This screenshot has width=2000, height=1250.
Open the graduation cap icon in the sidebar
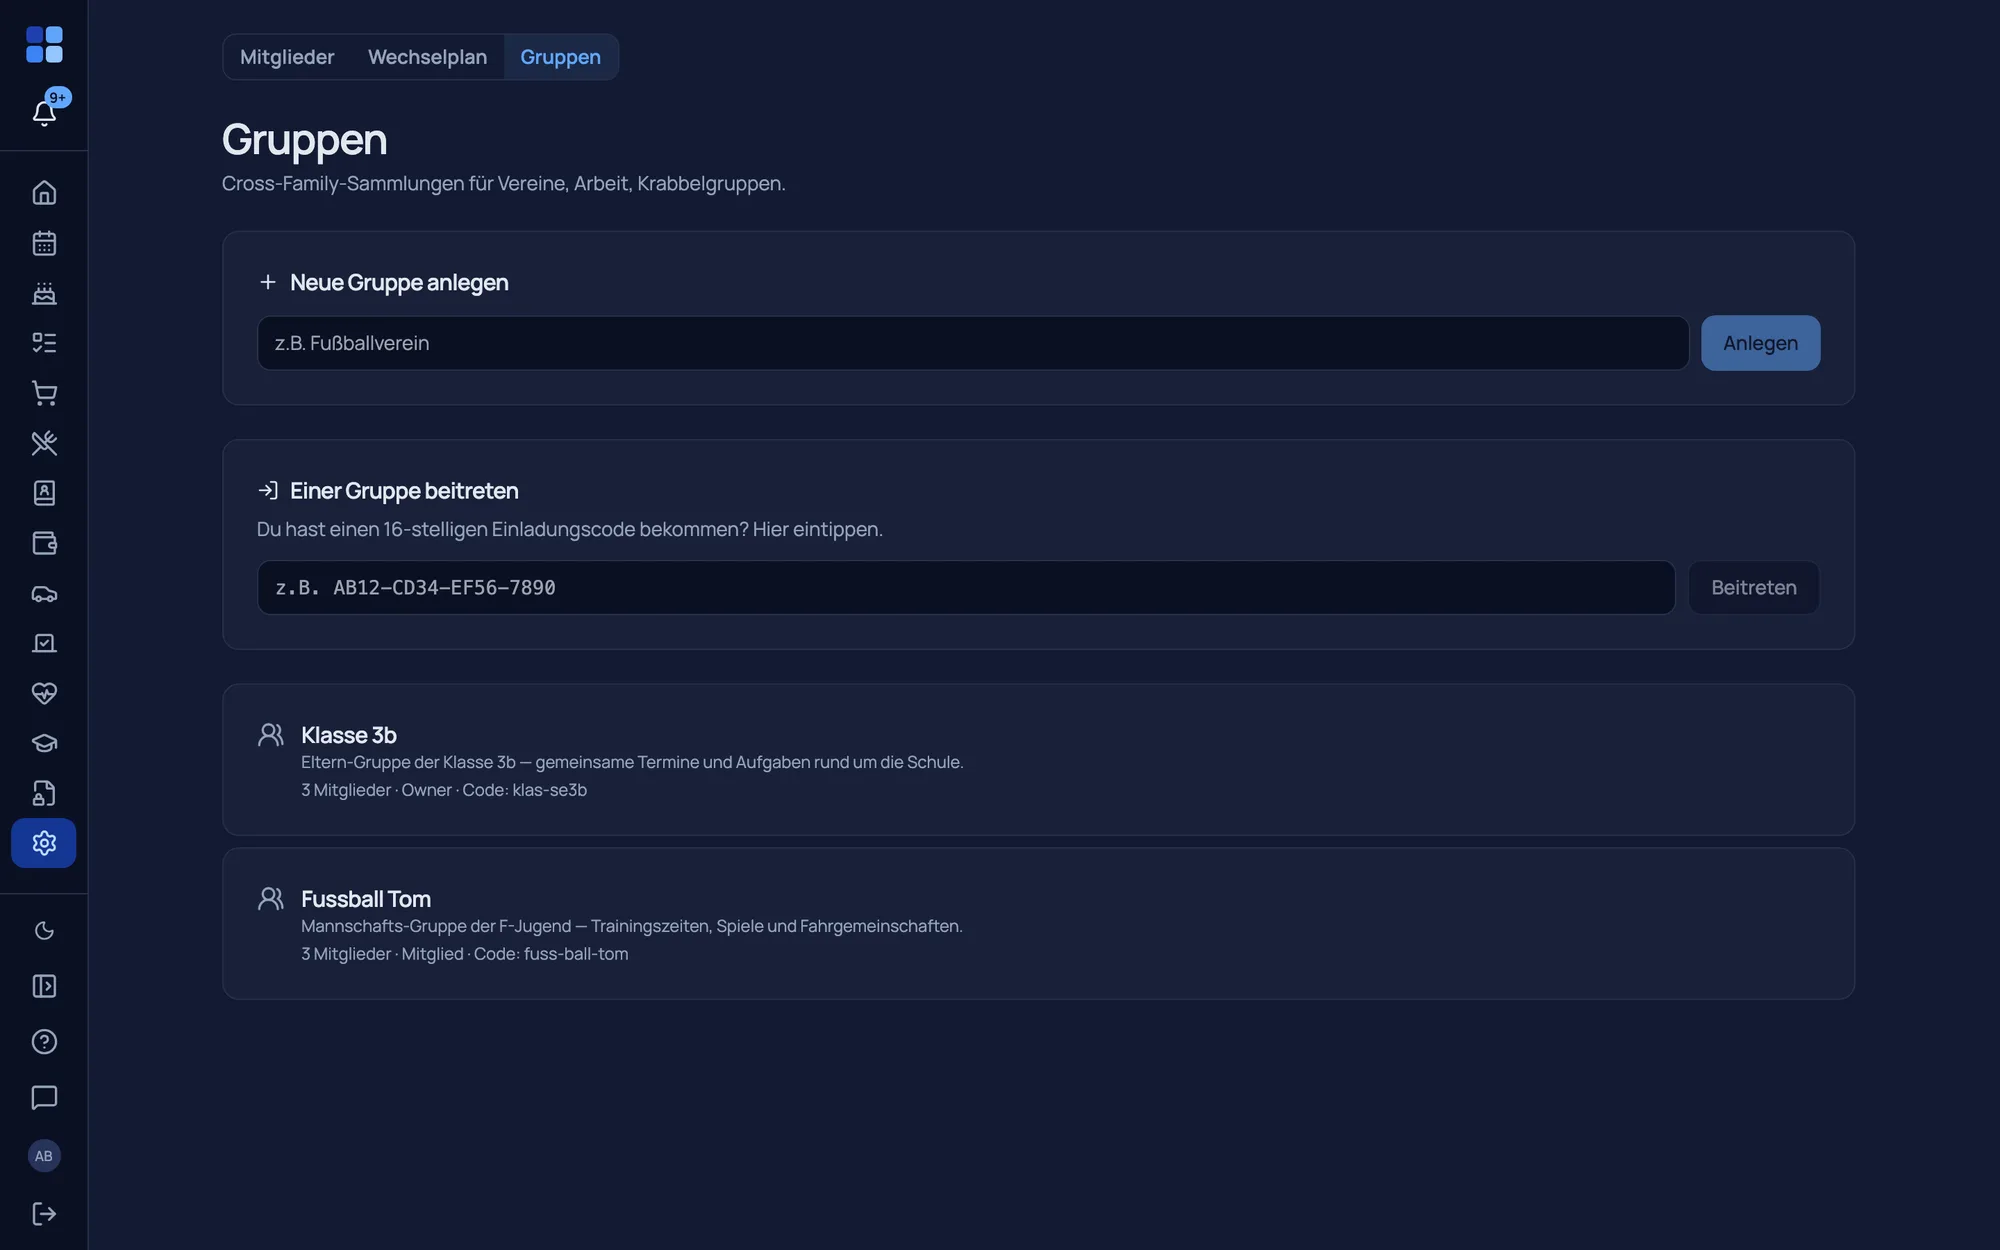click(44, 743)
